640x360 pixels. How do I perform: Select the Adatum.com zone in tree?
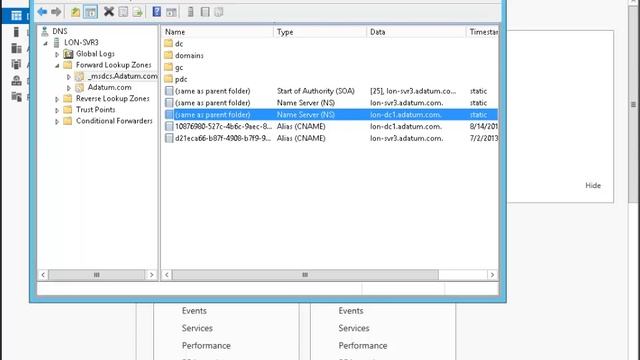click(x=109, y=87)
